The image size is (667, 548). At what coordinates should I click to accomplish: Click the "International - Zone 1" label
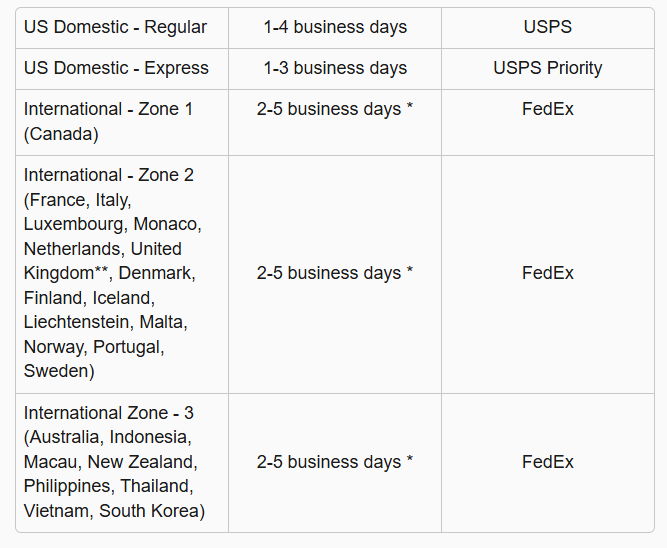[x=109, y=109]
